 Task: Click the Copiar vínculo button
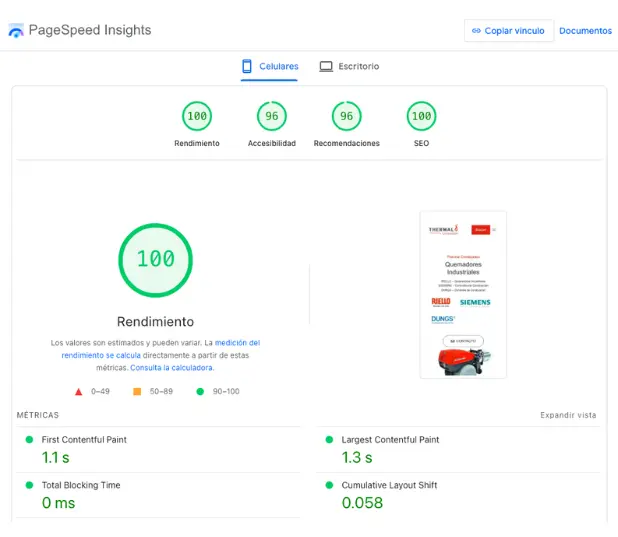coord(508,31)
